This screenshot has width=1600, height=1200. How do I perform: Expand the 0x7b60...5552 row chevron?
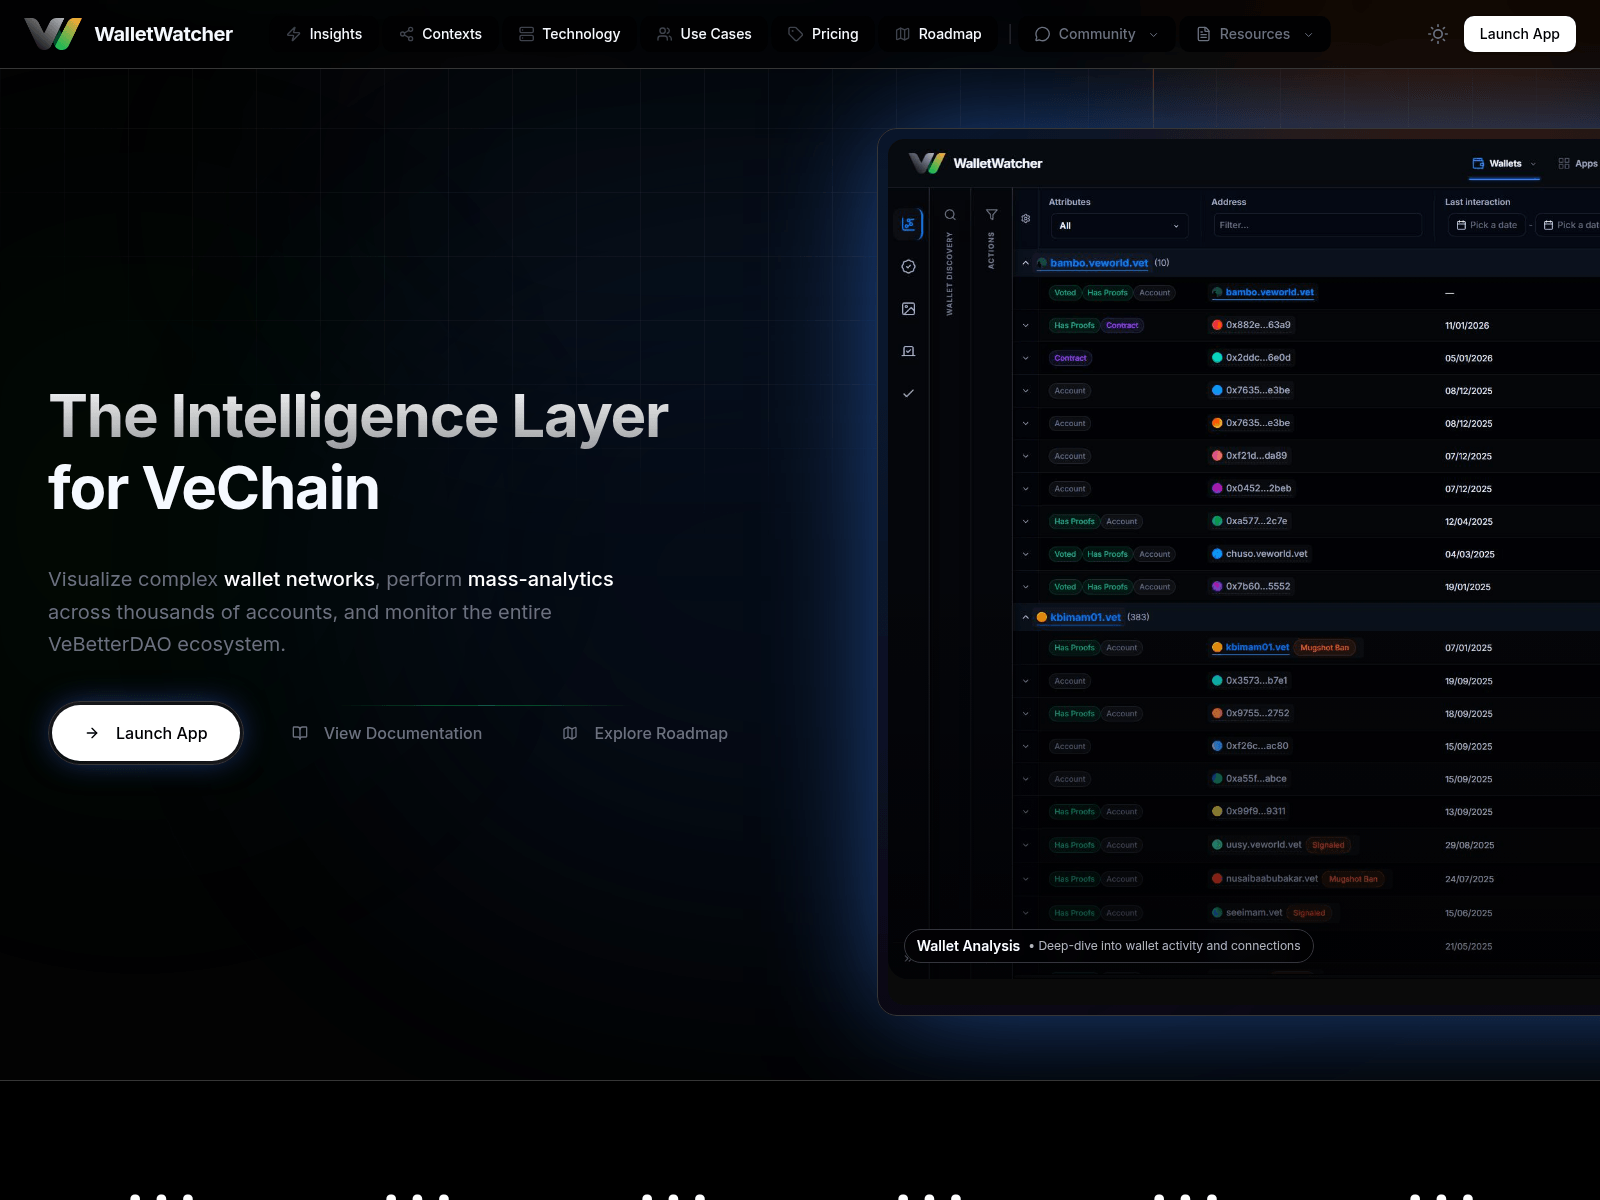point(1025,587)
